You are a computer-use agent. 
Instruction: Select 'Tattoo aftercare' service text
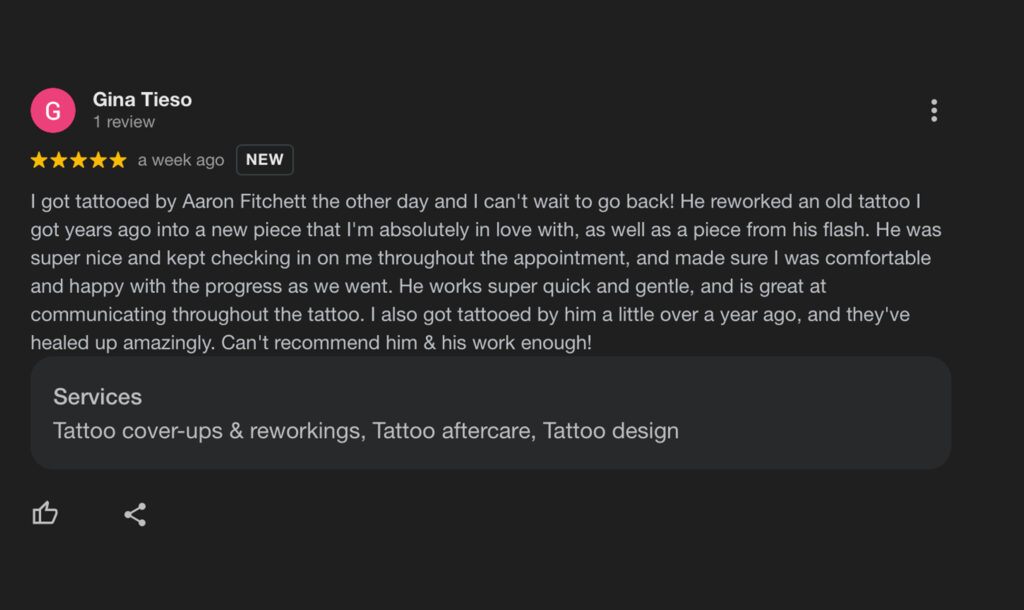click(x=454, y=431)
